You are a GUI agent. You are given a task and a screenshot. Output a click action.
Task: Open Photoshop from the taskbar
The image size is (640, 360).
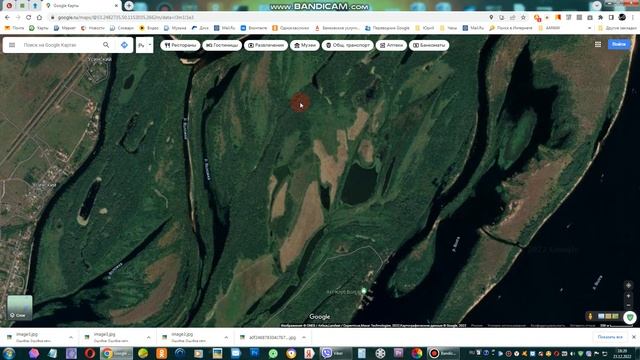(254, 353)
